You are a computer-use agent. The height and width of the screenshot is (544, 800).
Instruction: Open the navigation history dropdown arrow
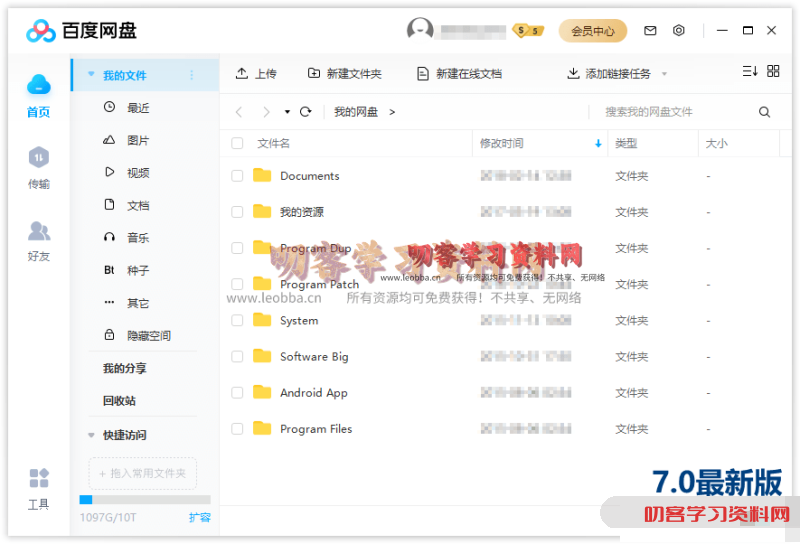(287, 112)
